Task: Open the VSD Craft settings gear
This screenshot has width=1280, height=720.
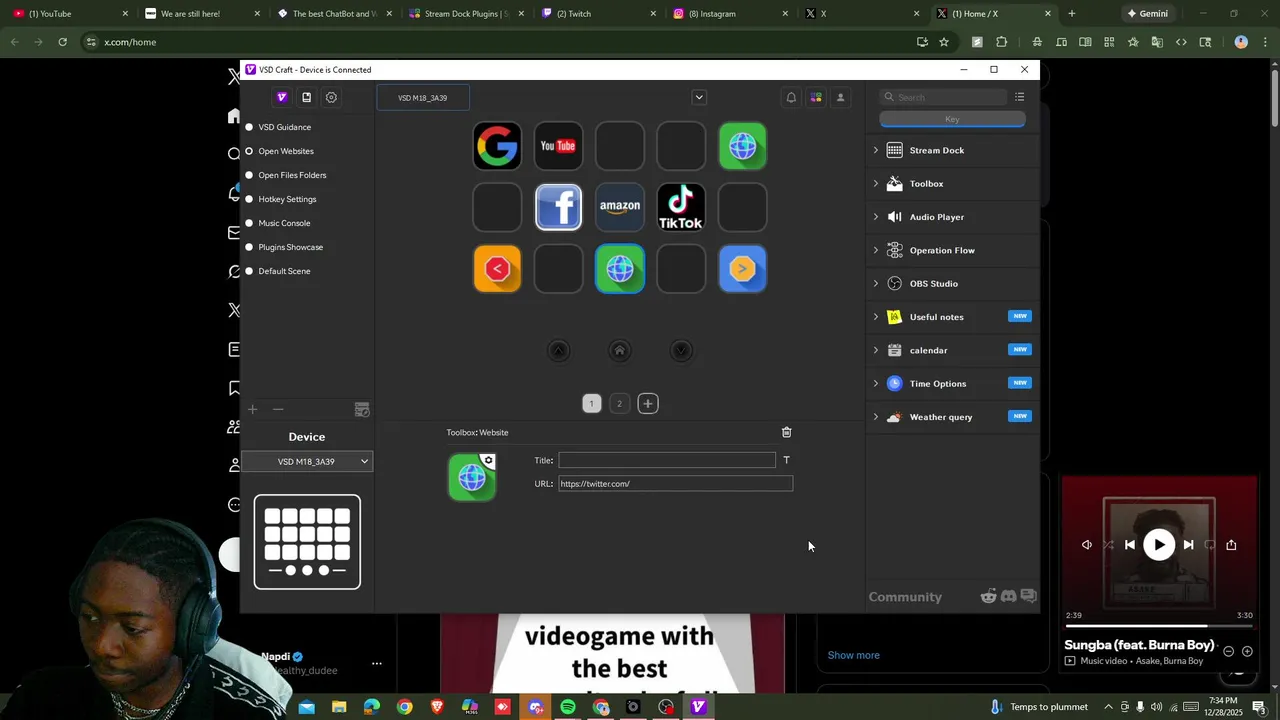Action: point(331,97)
